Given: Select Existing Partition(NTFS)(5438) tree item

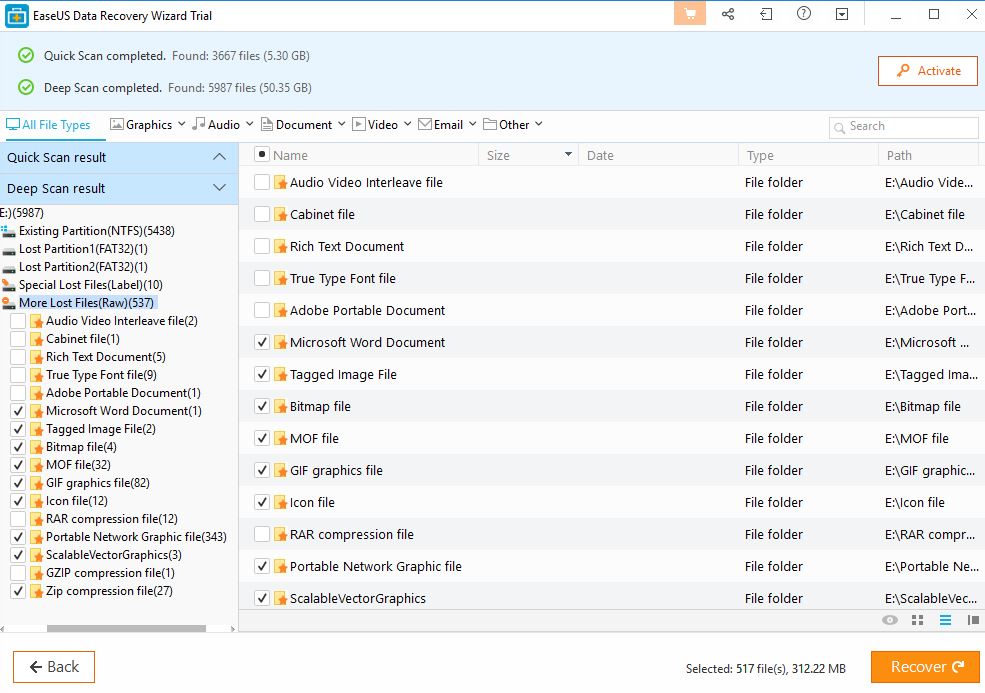Looking at the screenshot, I should coord(97,231).
